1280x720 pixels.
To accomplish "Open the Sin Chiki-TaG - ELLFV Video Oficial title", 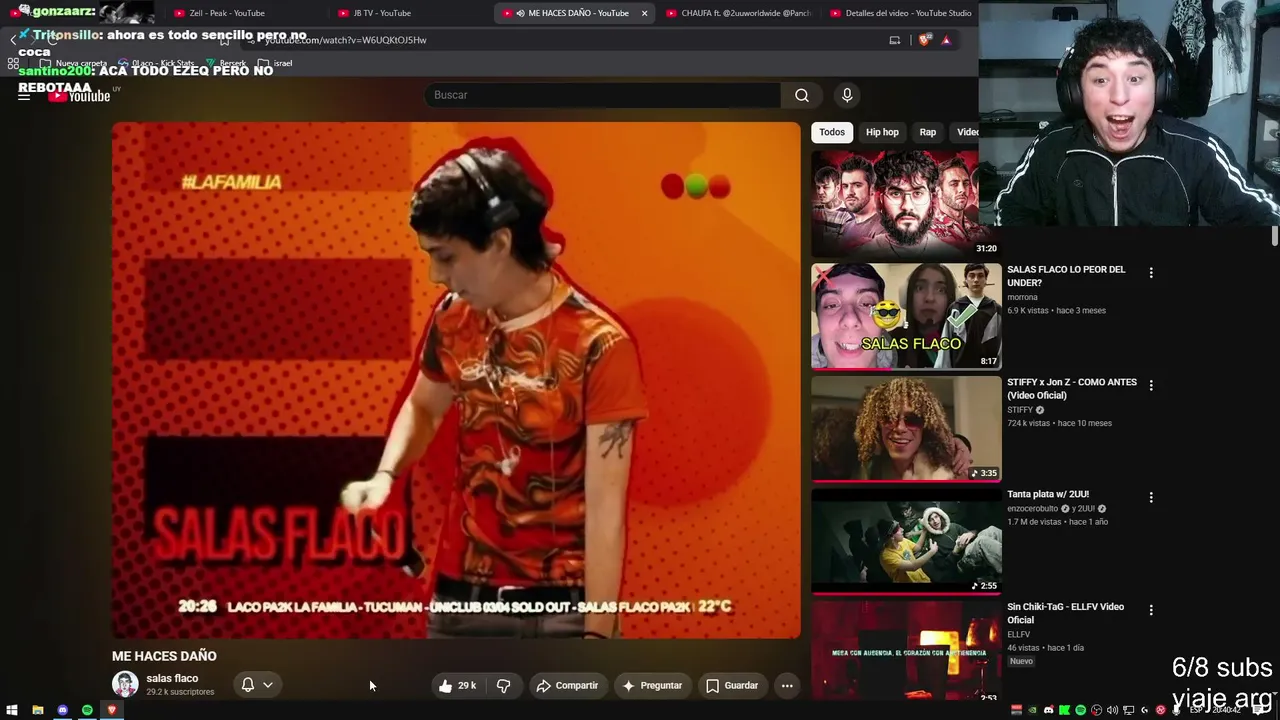I will point(1066,613).
